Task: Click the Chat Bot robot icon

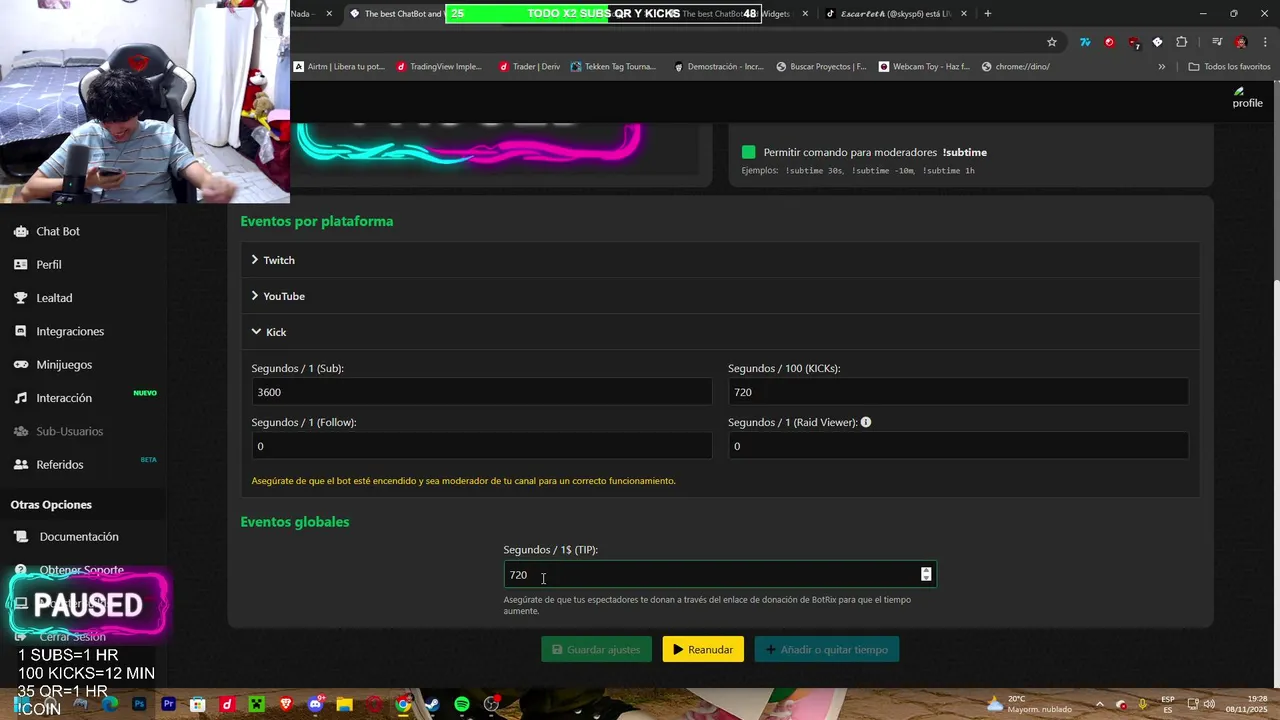Action: click(x=21, y=231)
